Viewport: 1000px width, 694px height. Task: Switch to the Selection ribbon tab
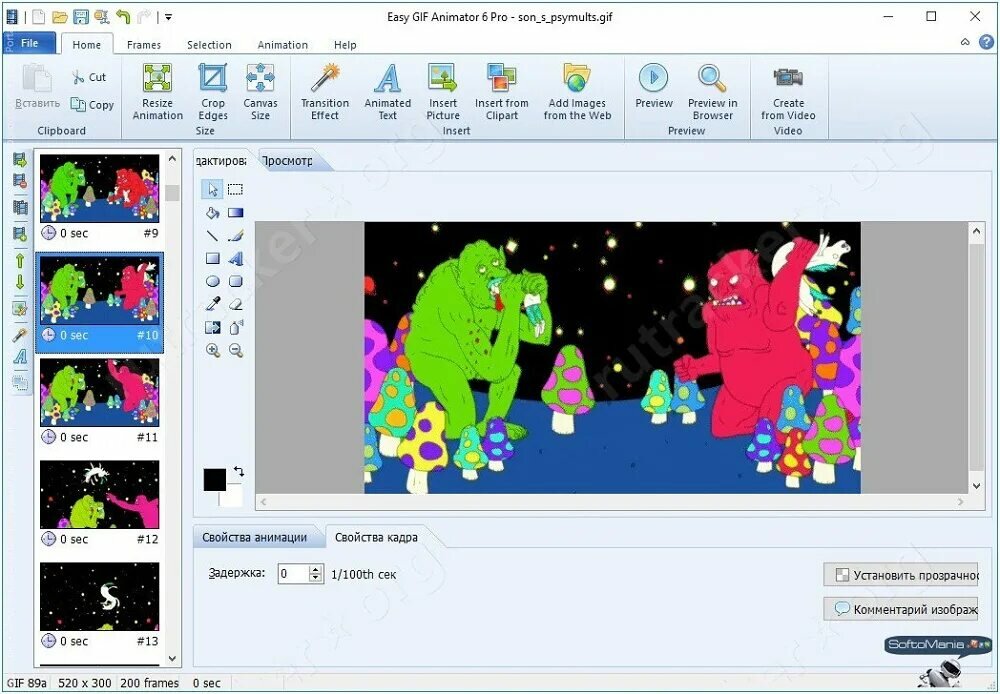[x=209, y=45]
